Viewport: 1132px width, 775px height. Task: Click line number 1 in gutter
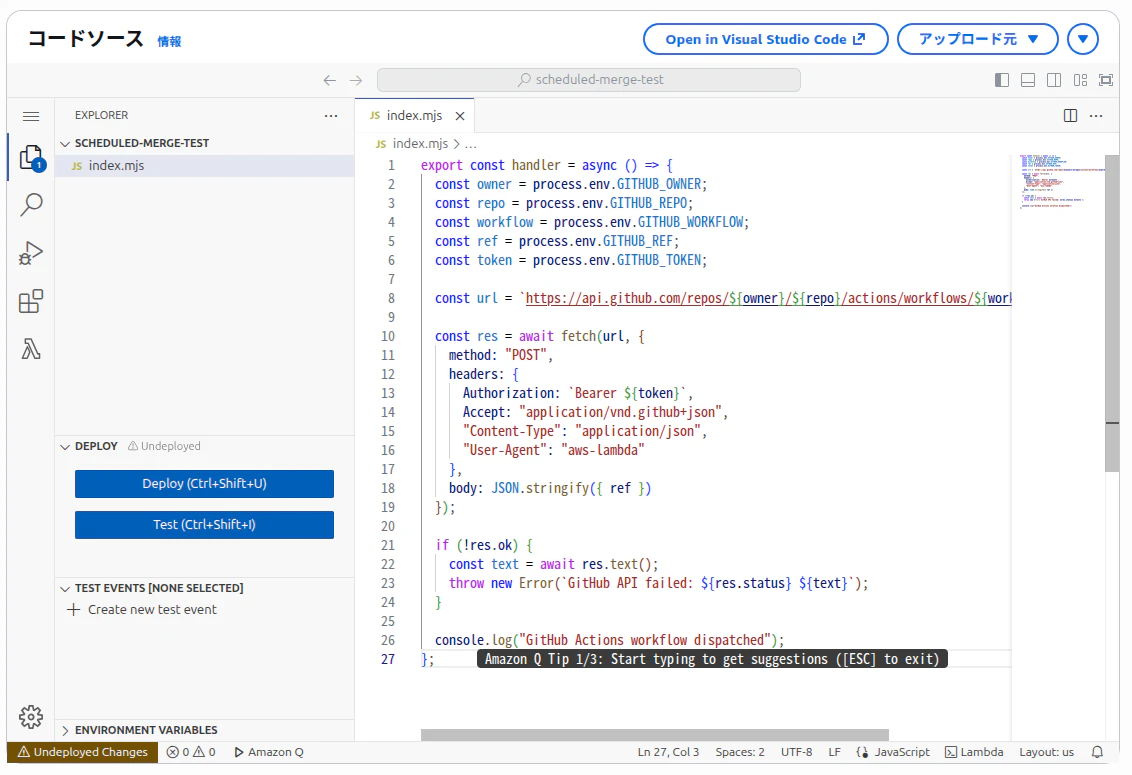point(391,165)
